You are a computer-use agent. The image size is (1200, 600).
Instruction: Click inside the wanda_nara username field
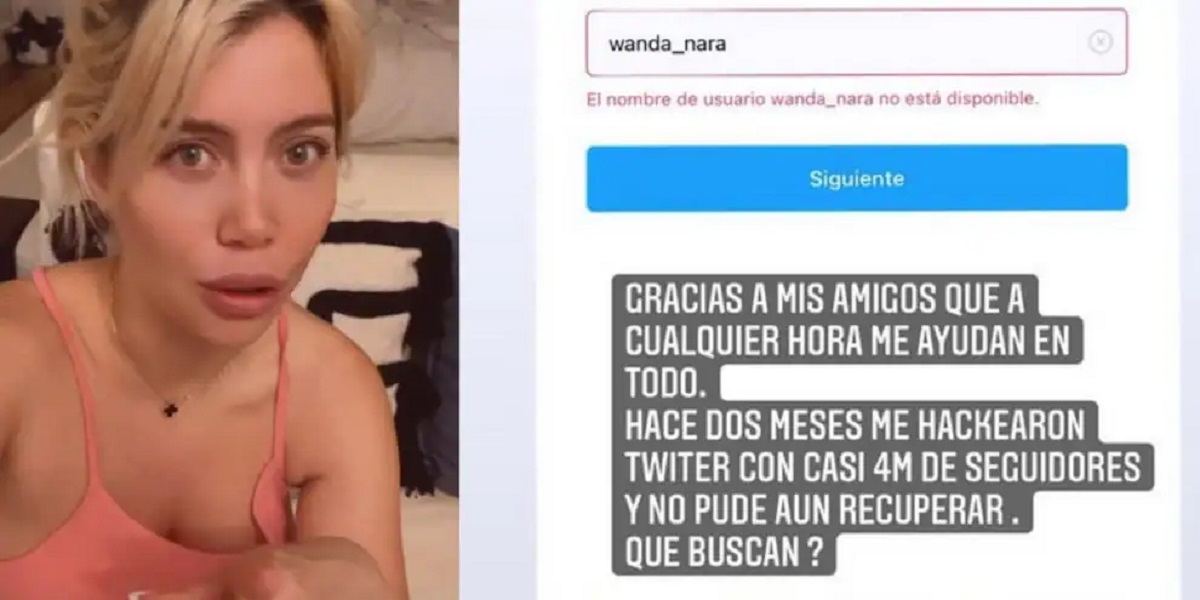pos(856,42)
